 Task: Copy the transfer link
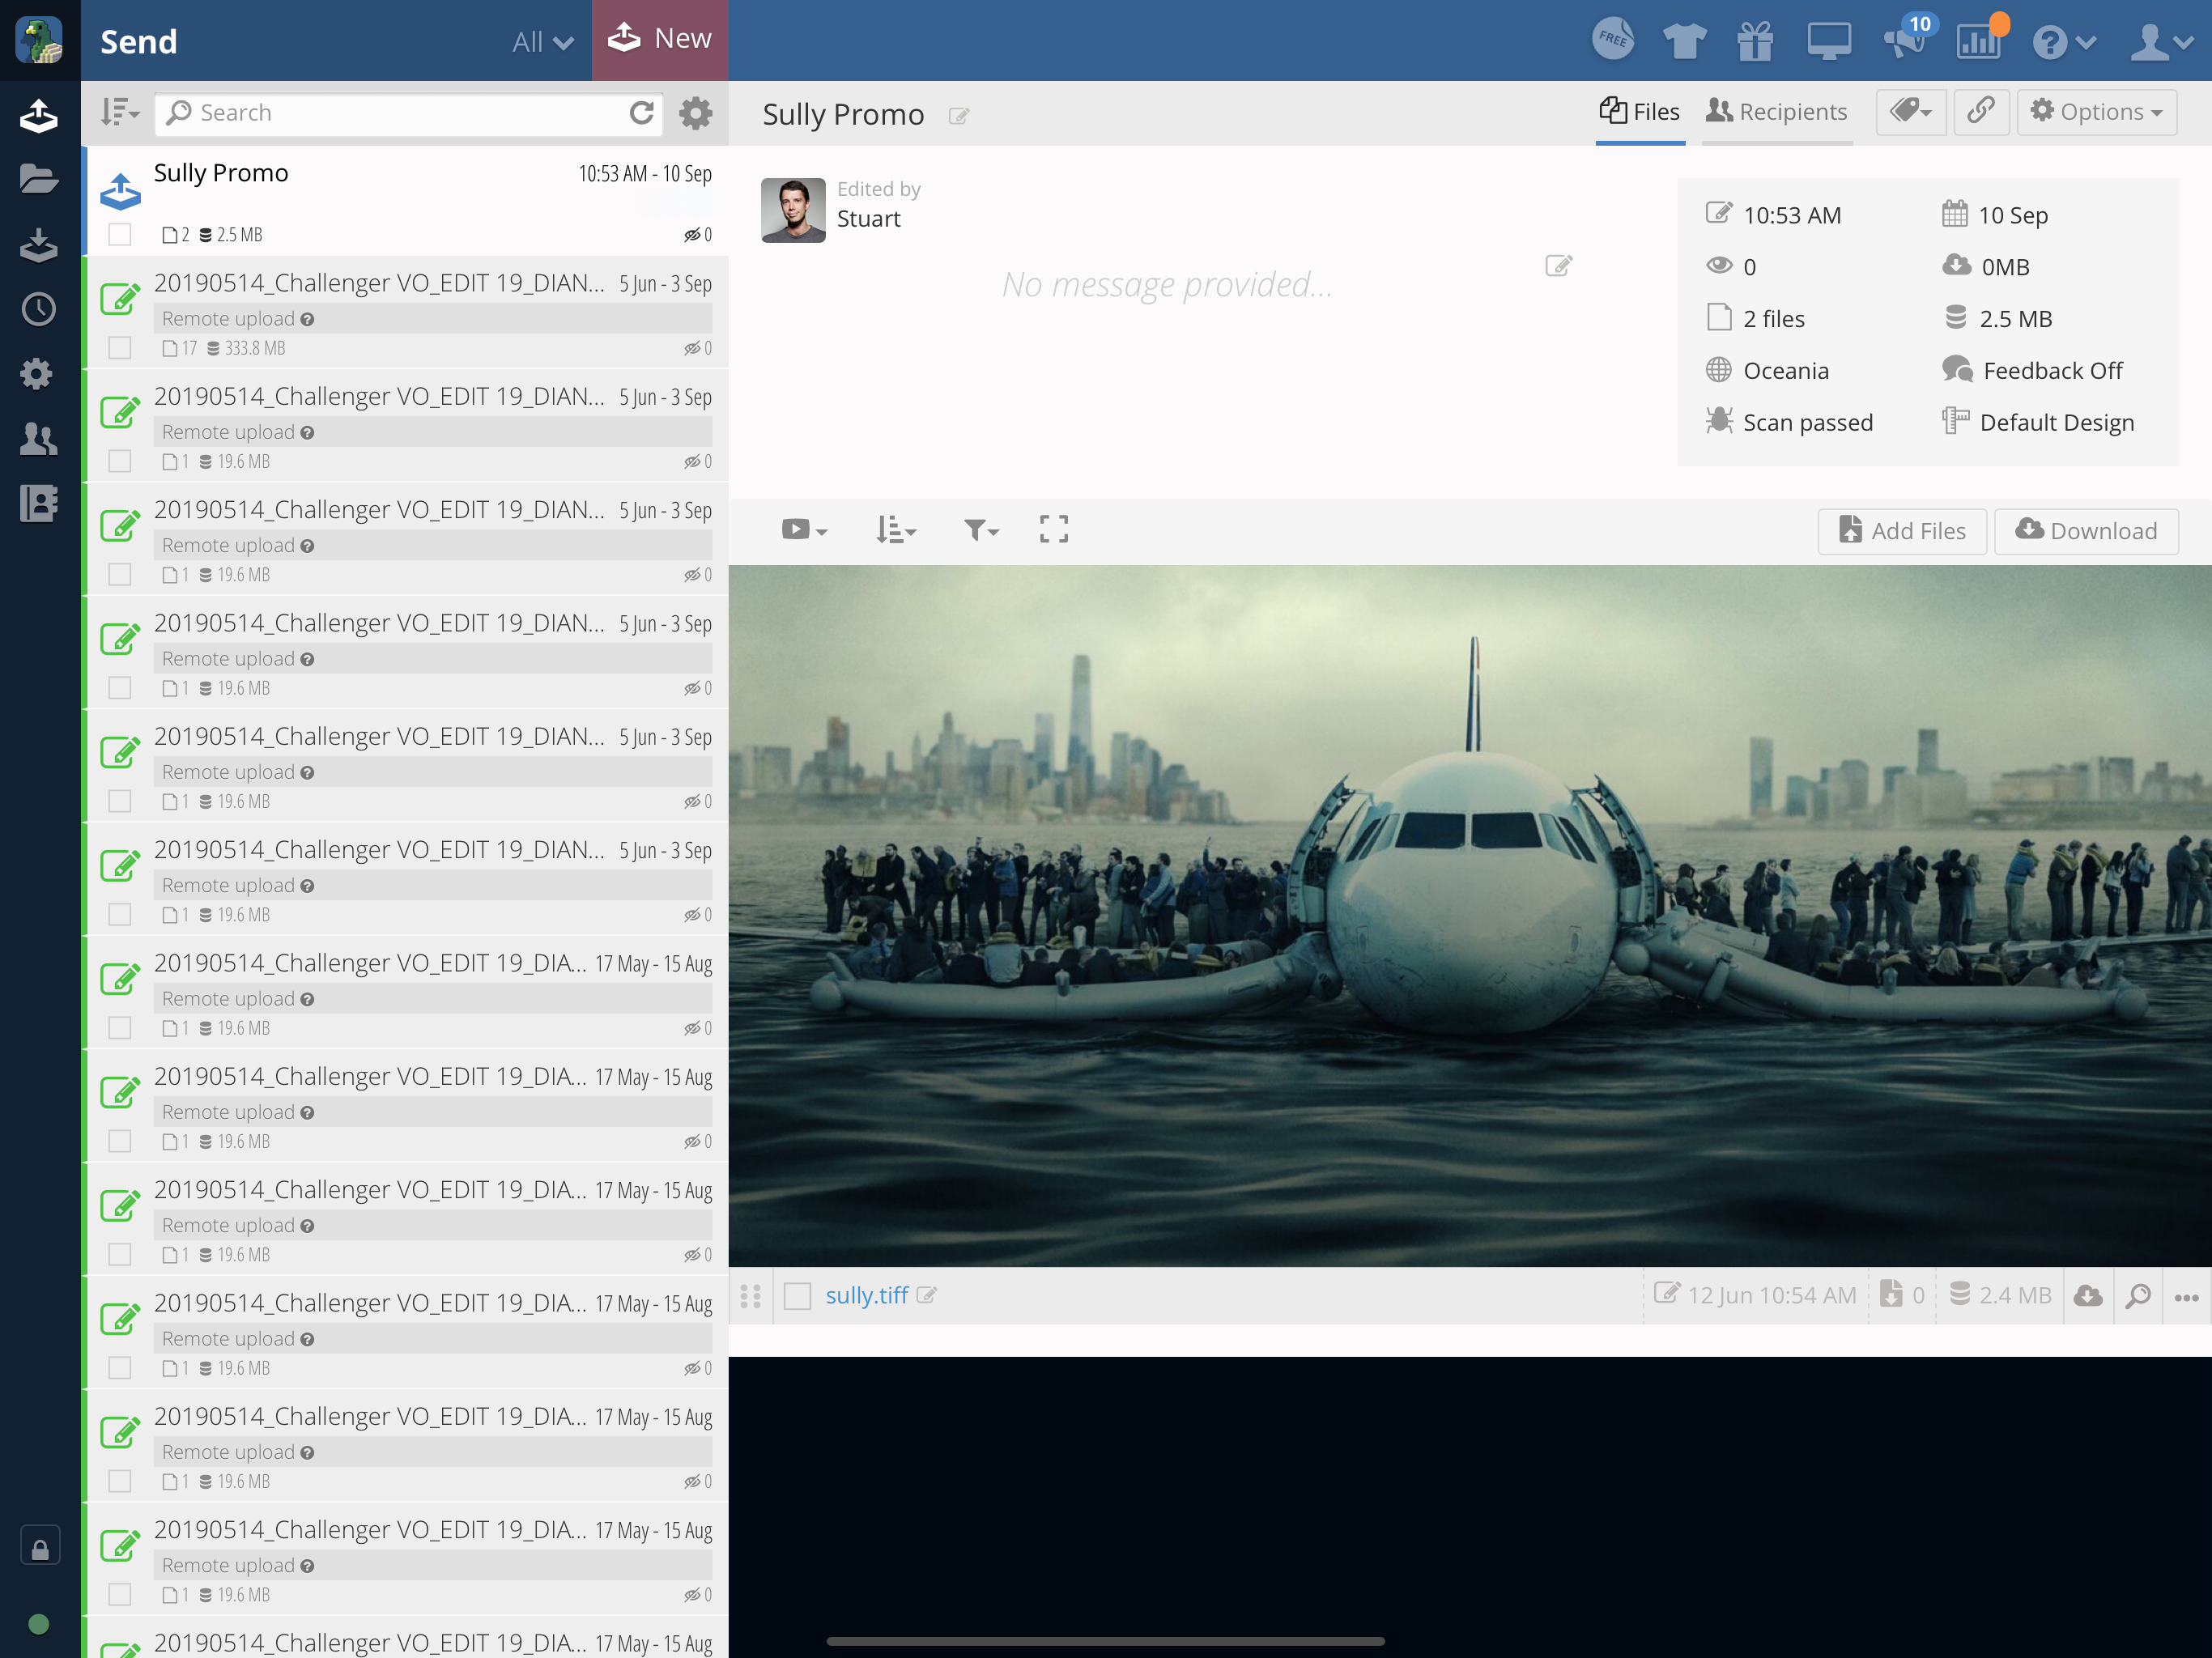click(x=1981, y=111)
